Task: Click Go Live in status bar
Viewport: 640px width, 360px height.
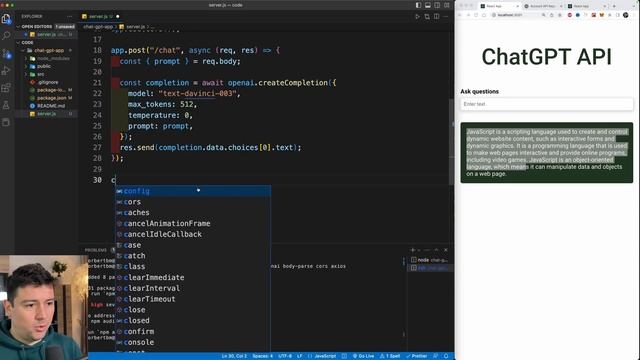Action: pos(364,356)
